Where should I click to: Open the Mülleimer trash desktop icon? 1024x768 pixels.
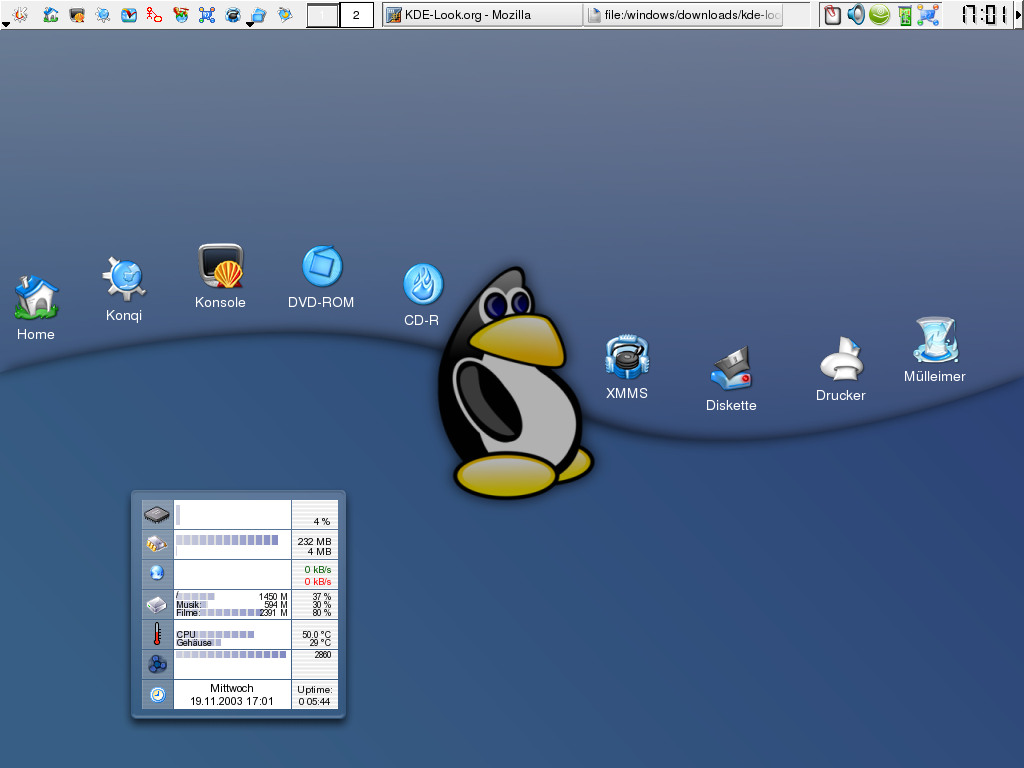pyautogui.click(x=935, y=350)
